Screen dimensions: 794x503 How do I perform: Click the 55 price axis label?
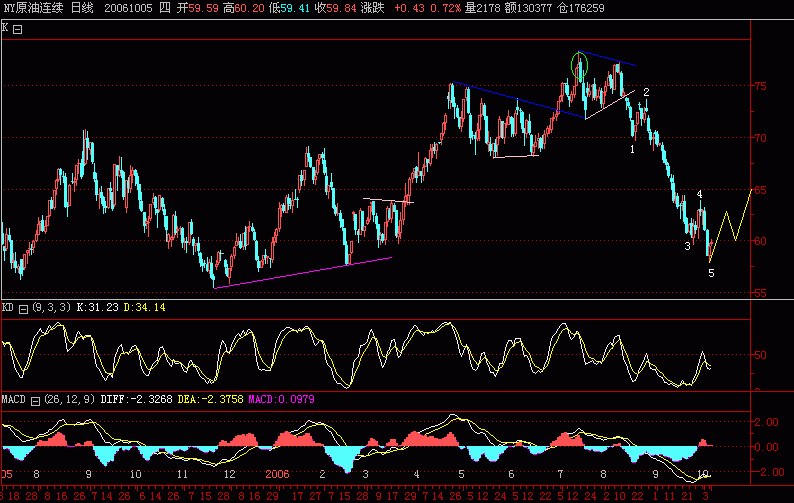[x=760, y=293]
